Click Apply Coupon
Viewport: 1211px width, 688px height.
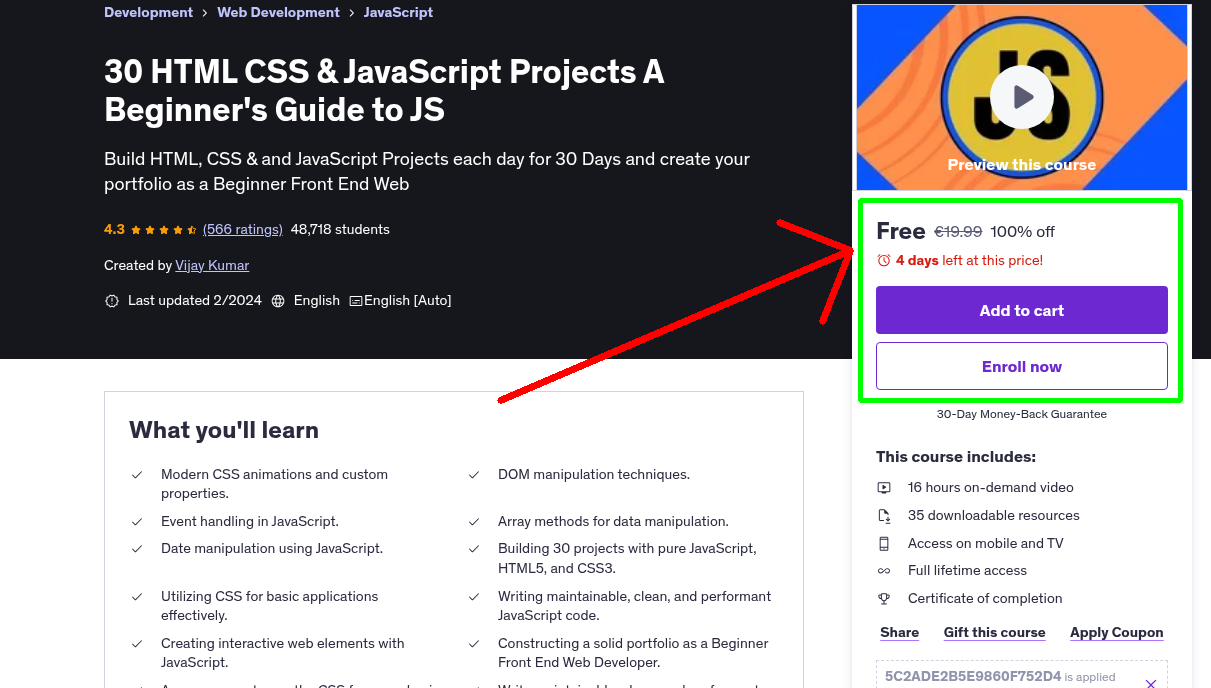pyautogui.click(x=1116, y=632)
